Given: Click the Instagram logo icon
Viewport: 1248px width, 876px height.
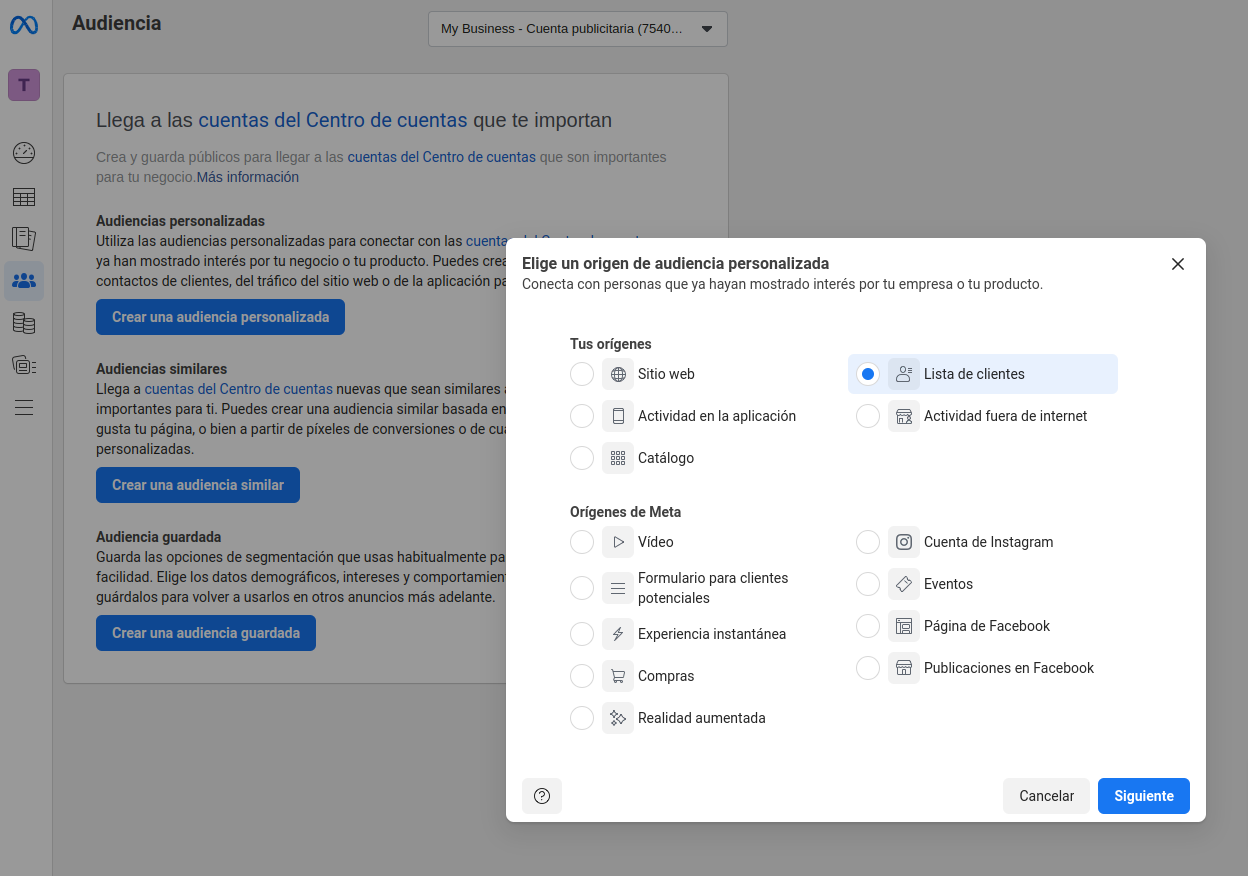Looking at the screenshot, I should click(904, 542).
